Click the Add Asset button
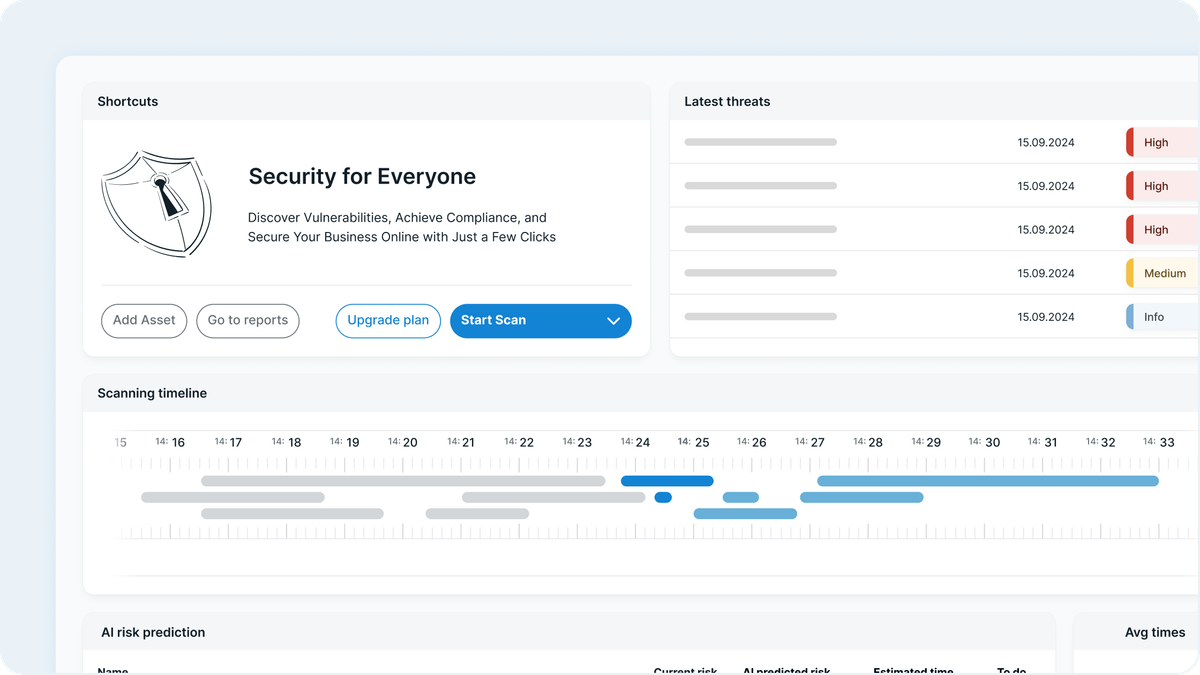Screen dimensions: 1200x675 144,321
